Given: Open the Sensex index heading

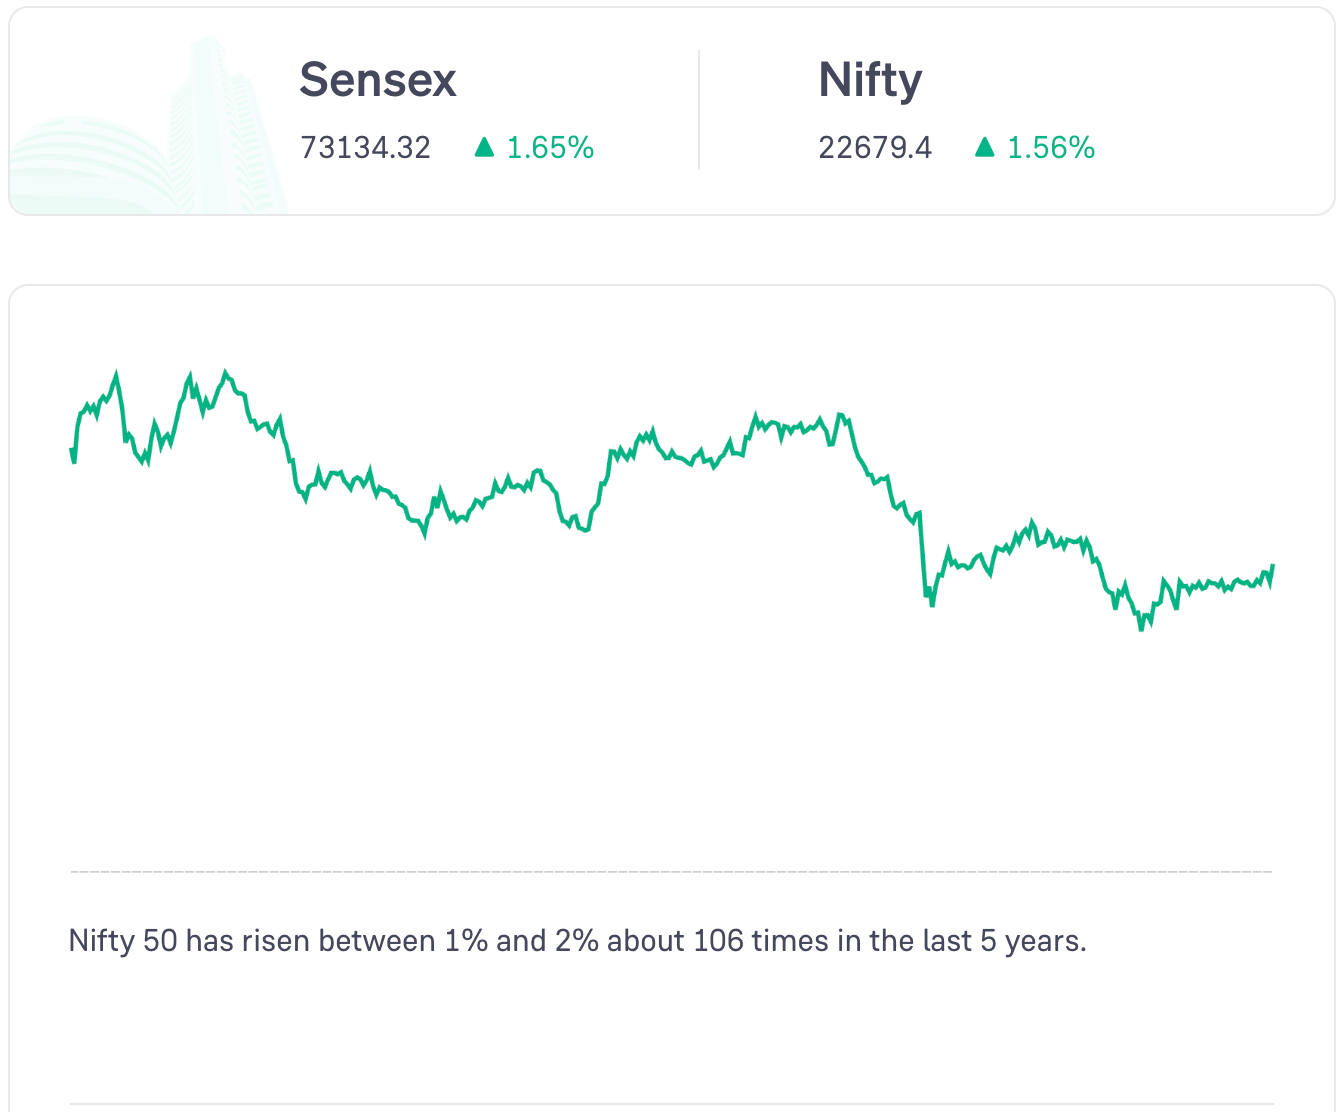Looking at the screenshot, I should pos(378,80).
